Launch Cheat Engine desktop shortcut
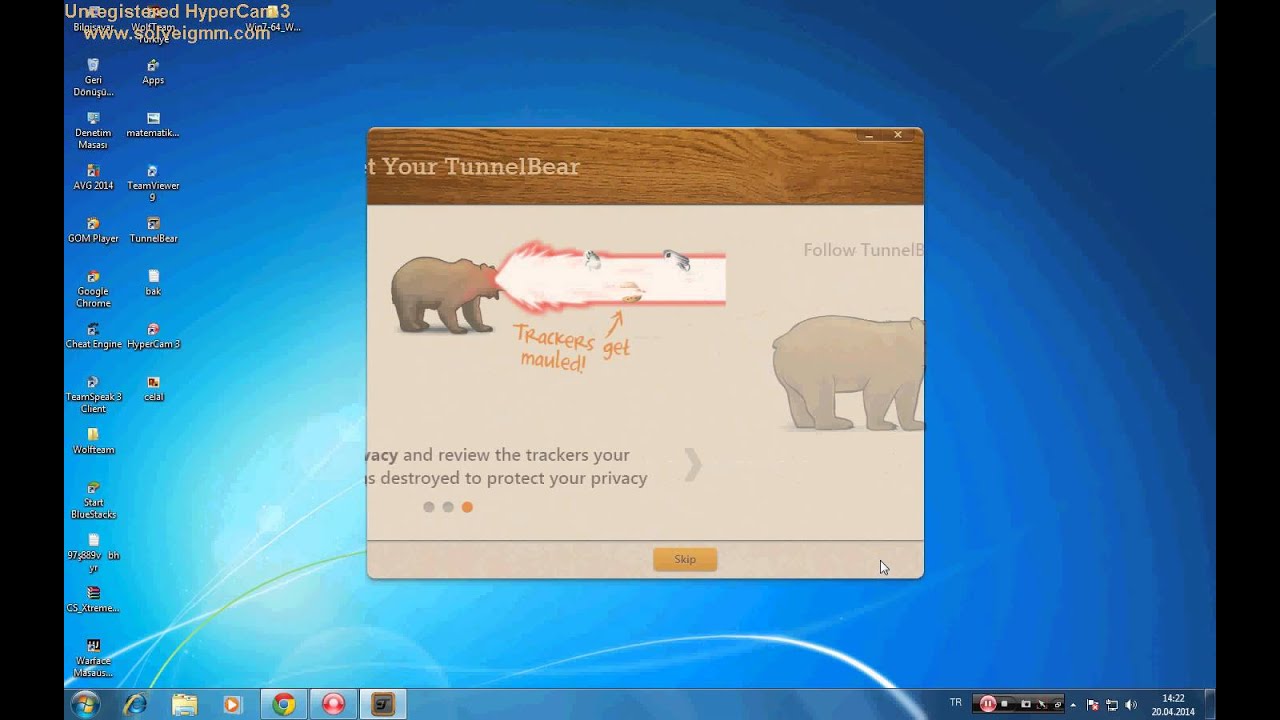This screenshot has height=720, width=1280. point(93,336)
